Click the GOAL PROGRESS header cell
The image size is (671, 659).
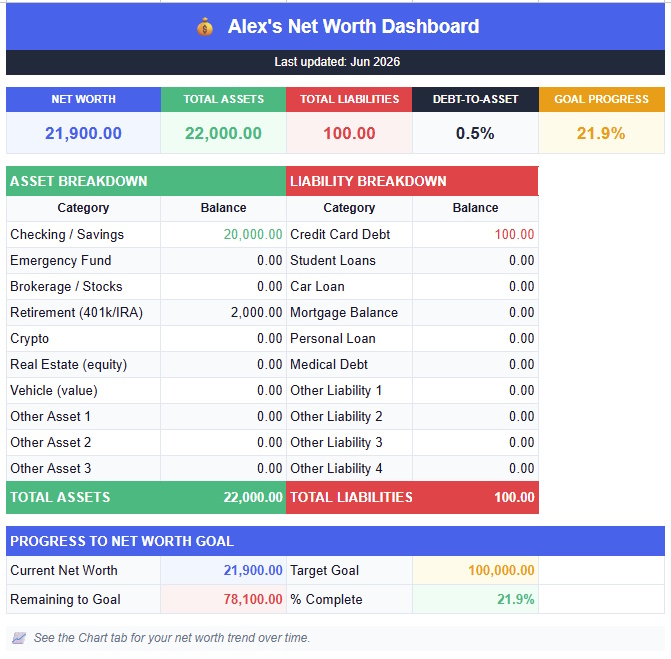click(602, 99)
